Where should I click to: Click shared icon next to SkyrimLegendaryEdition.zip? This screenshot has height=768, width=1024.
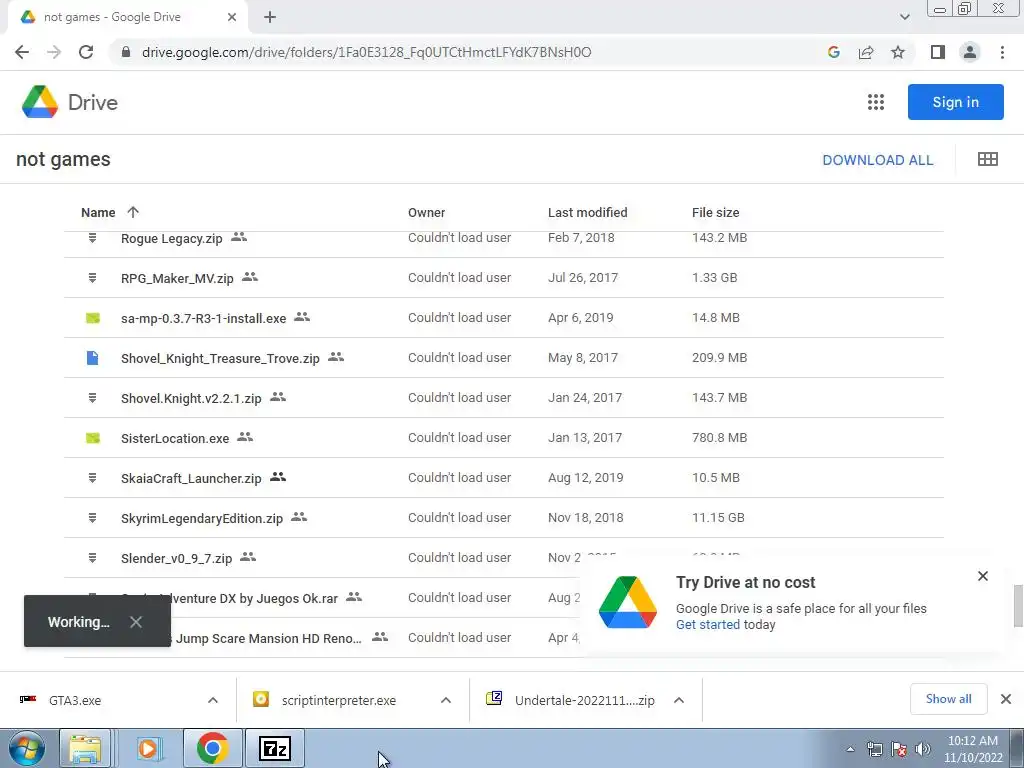299,517
